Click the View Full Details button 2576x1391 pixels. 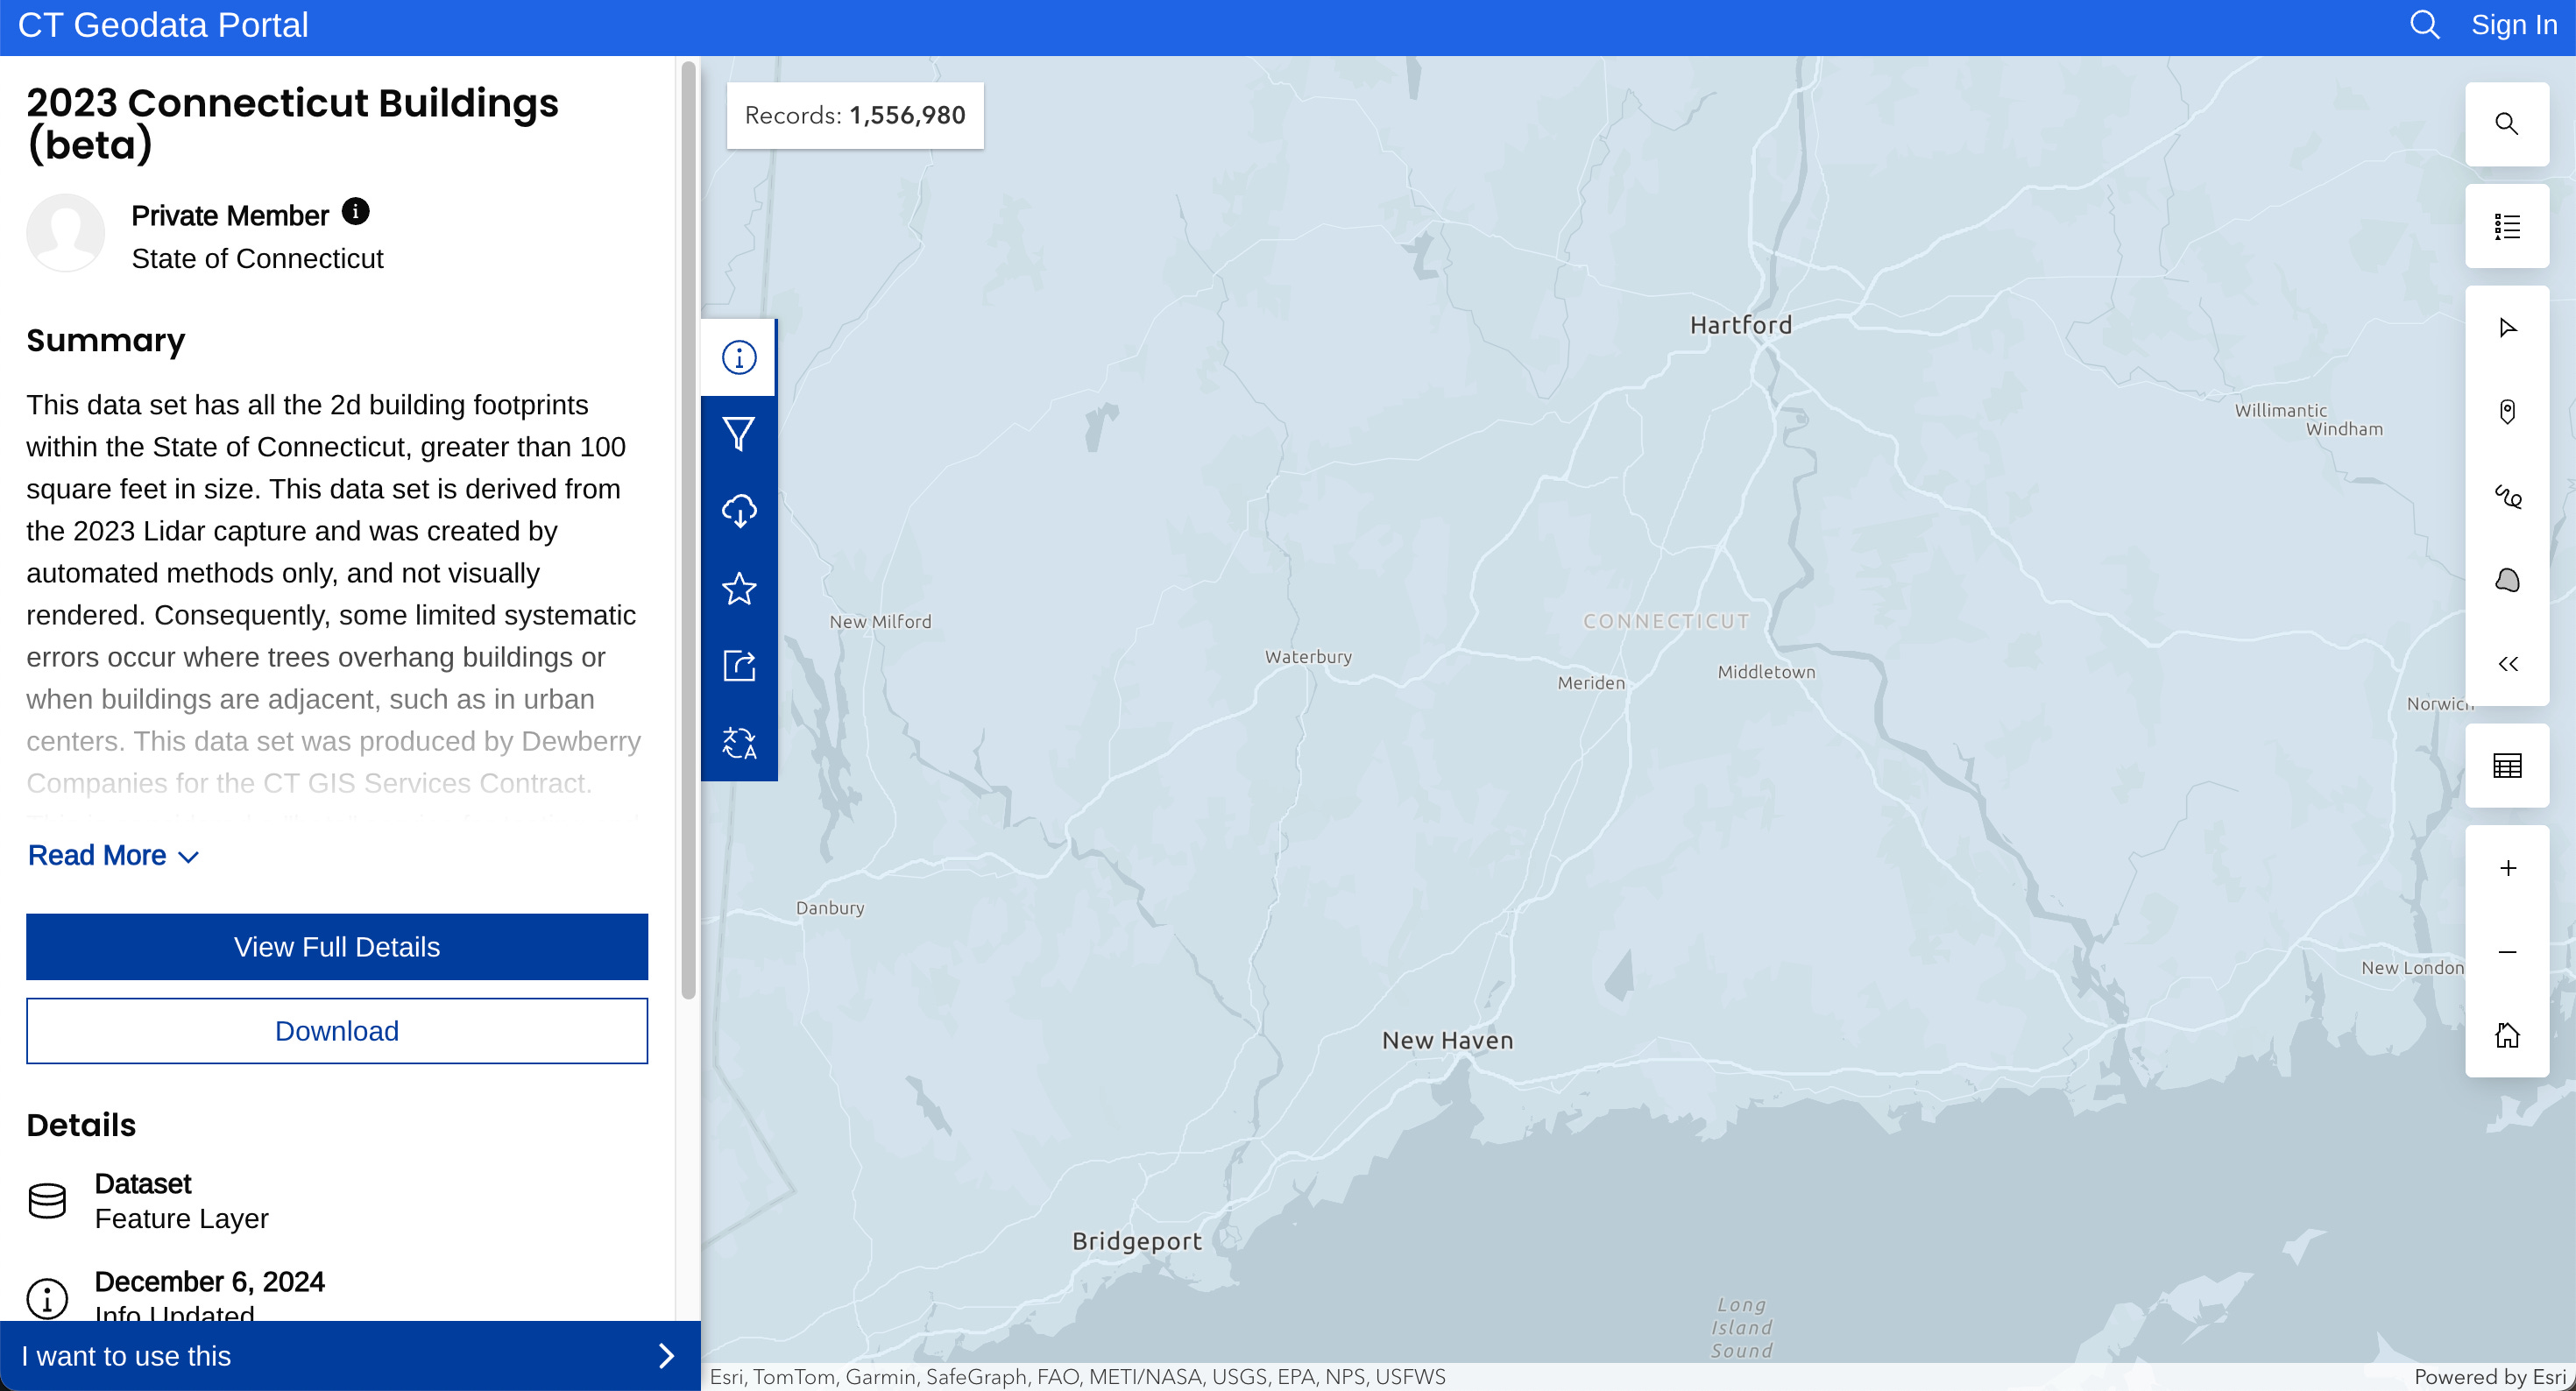337,946
